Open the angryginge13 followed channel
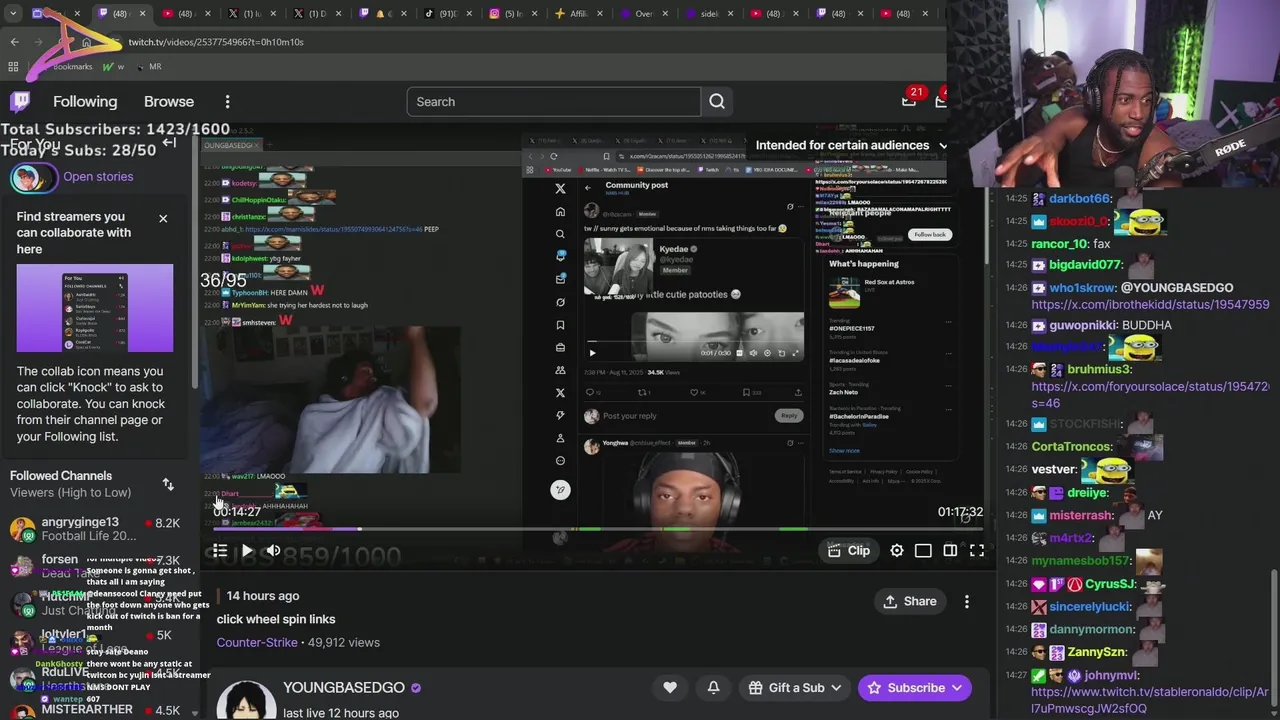The height and width of the screenshot is (720, 1280). 95,528
